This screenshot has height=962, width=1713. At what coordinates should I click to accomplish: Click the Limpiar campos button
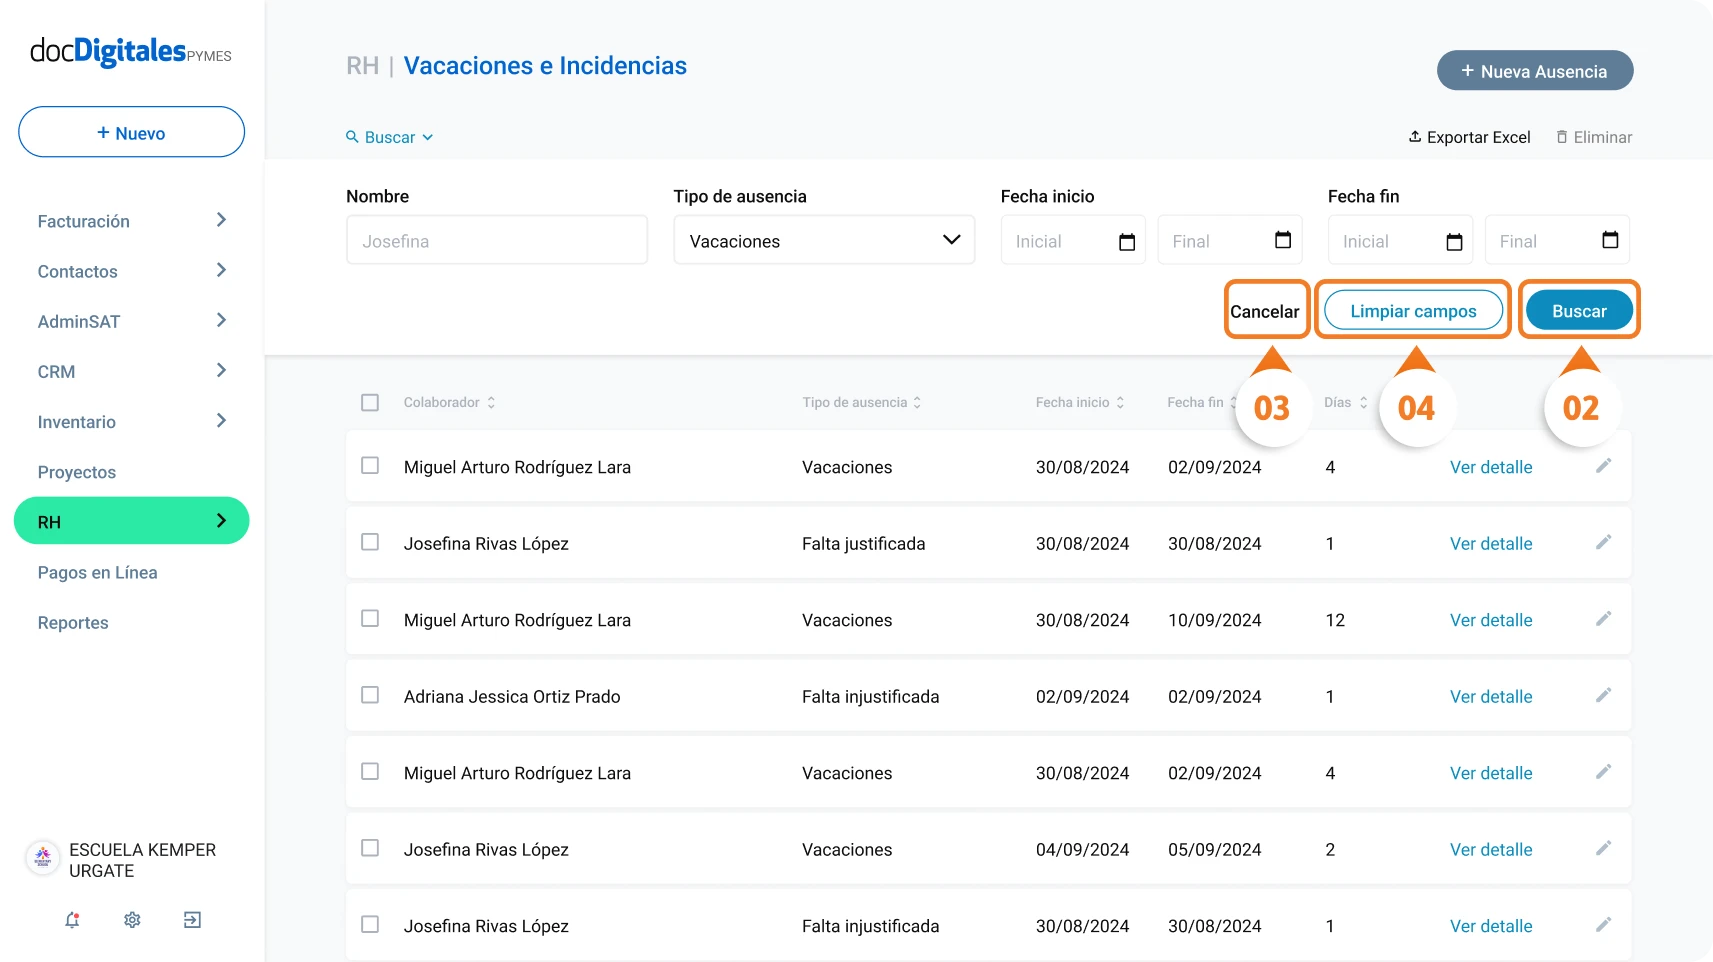(x=1413, y=311)
